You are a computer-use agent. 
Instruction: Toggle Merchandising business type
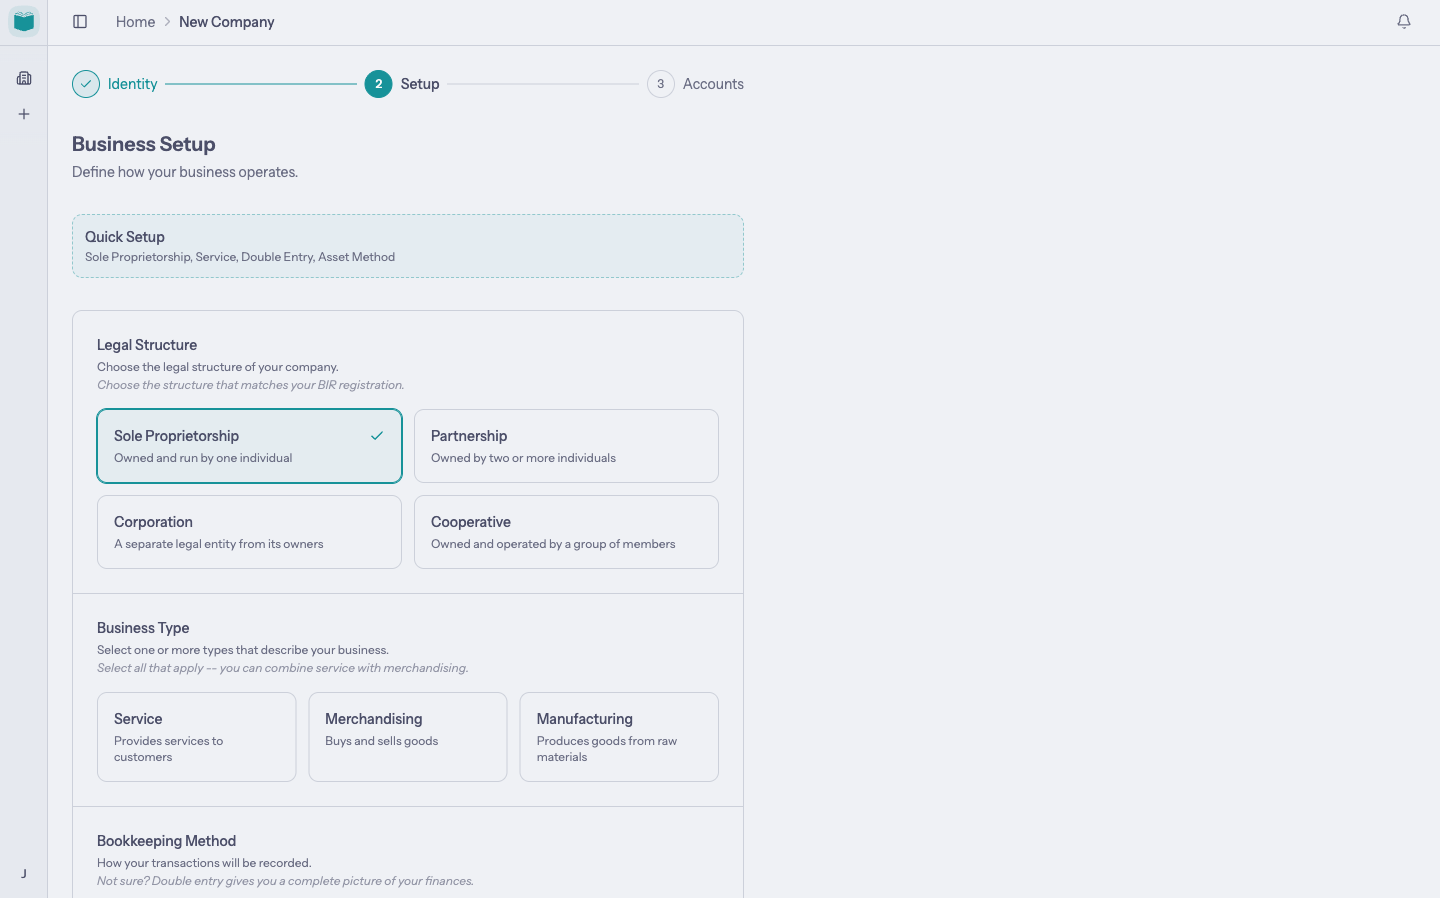[x=407, y=737]
